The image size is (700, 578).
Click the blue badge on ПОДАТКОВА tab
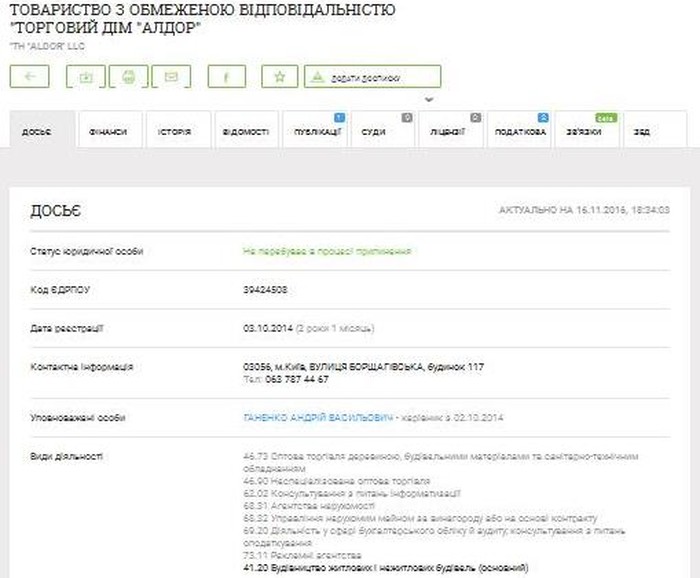tap(543, 117)
